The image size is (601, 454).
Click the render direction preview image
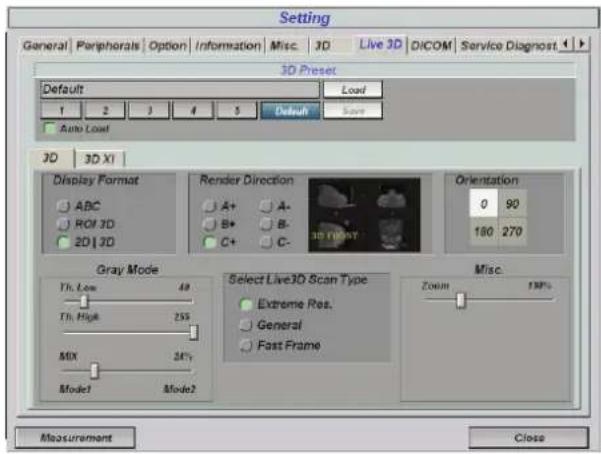[364, 215]
